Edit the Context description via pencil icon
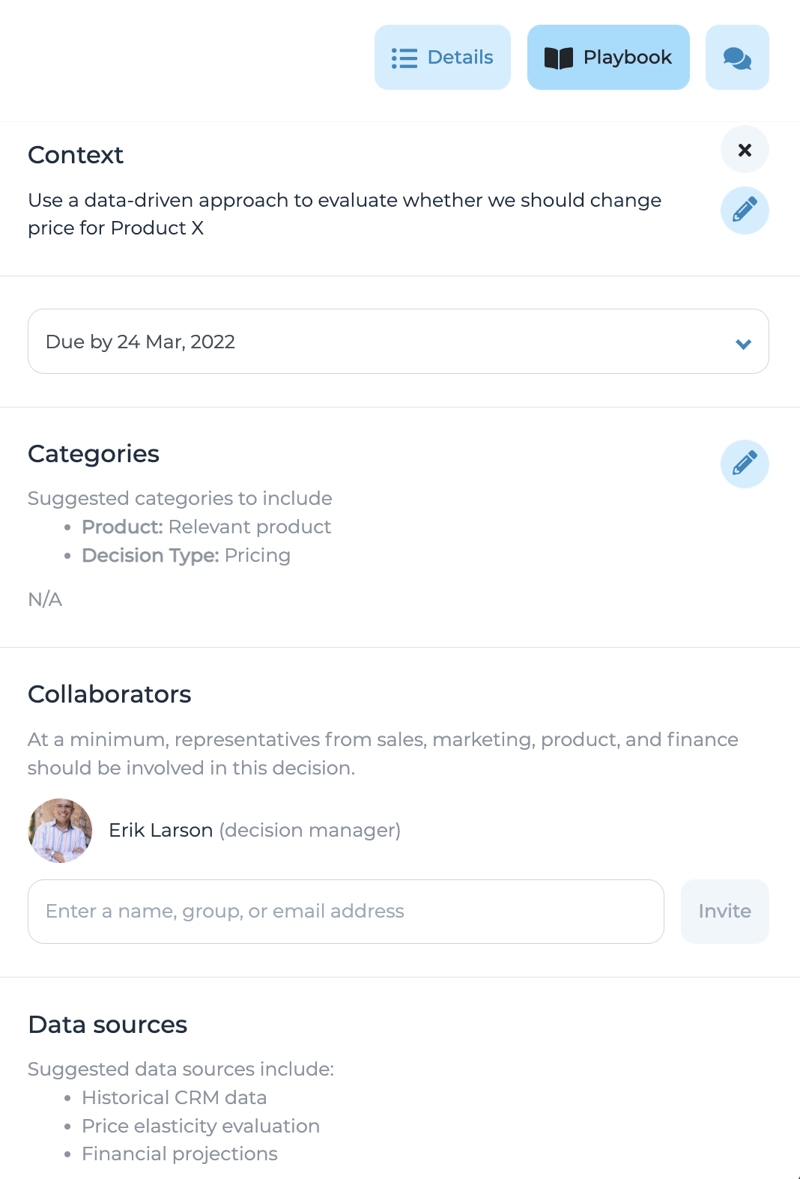The width and height of the screenshot is (800, 1179). click(744, 210)
